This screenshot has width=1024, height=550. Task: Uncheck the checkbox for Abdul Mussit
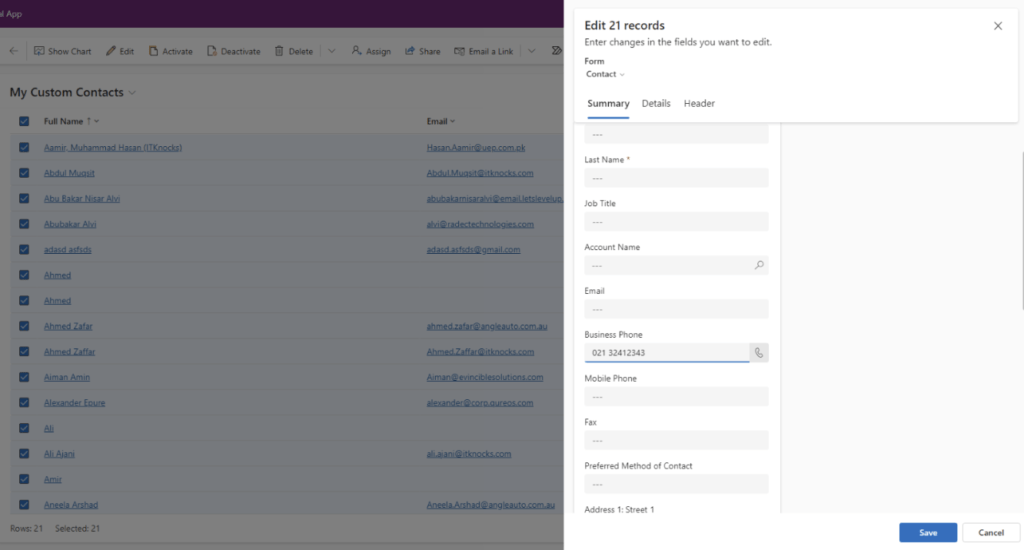[x=24, y=173]
